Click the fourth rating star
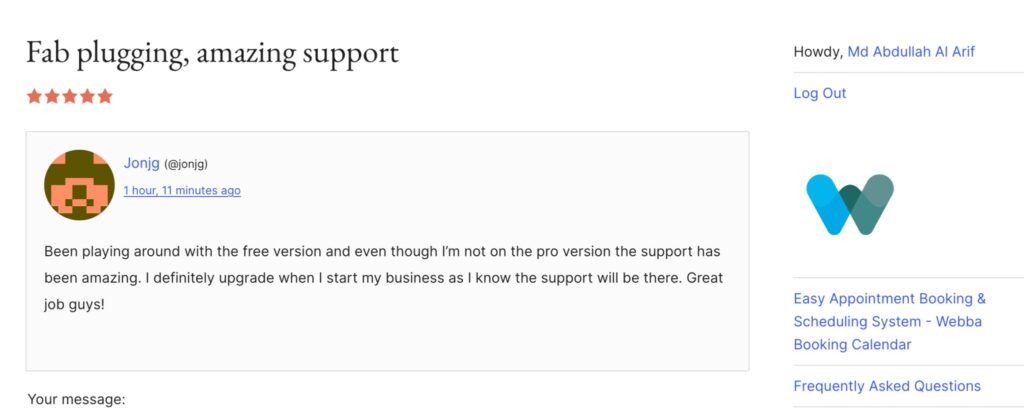The height and width of the screenshot is (409, 1024). coord(87,97)
